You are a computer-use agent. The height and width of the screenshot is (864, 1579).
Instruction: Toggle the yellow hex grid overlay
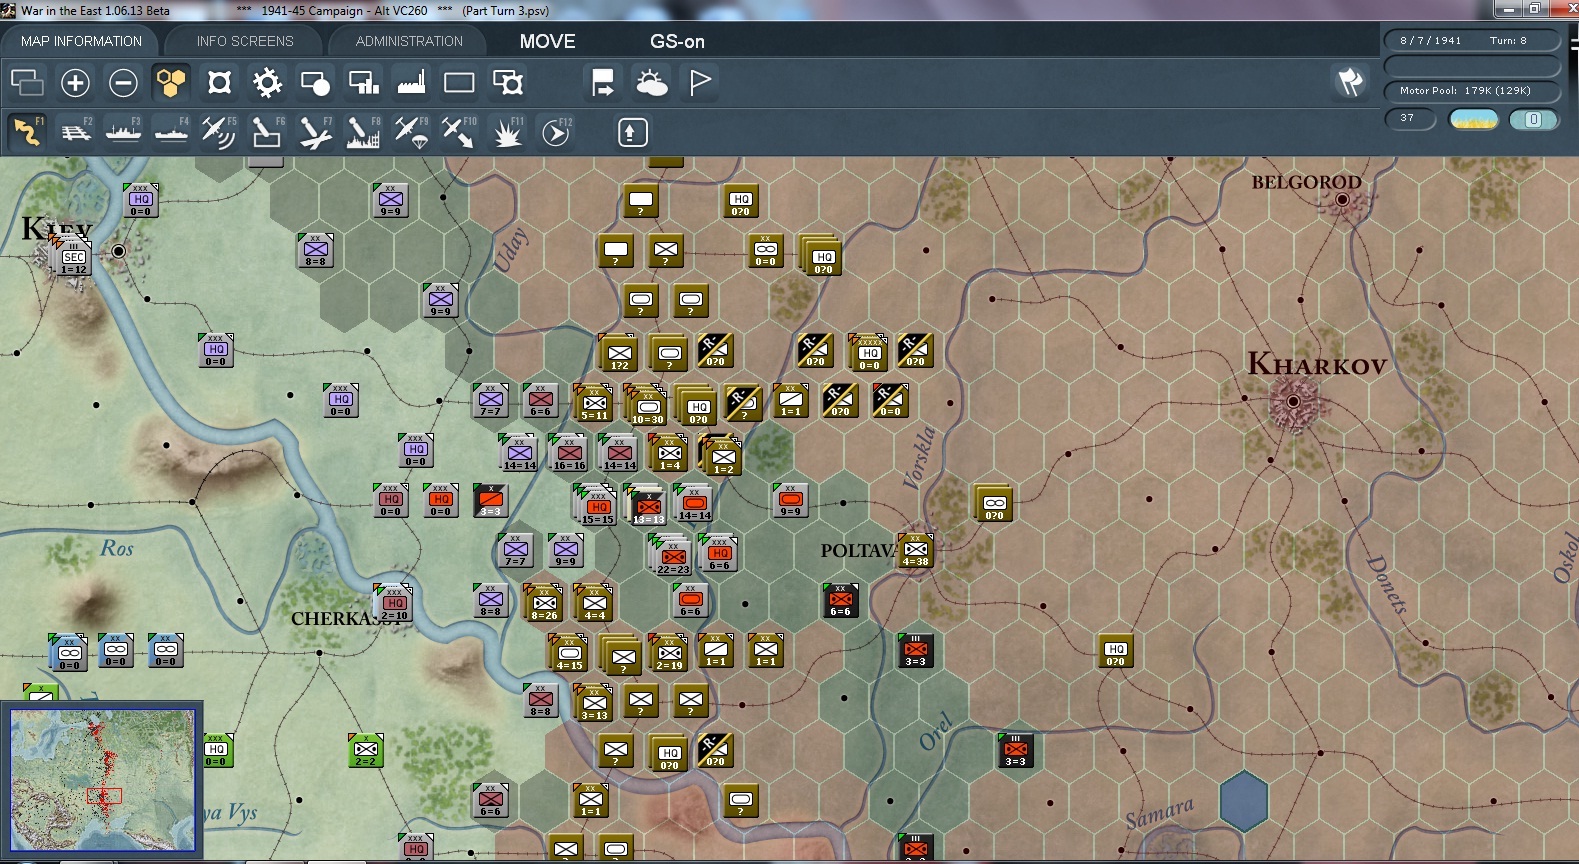pyautogui.click(x=171, y=82)
